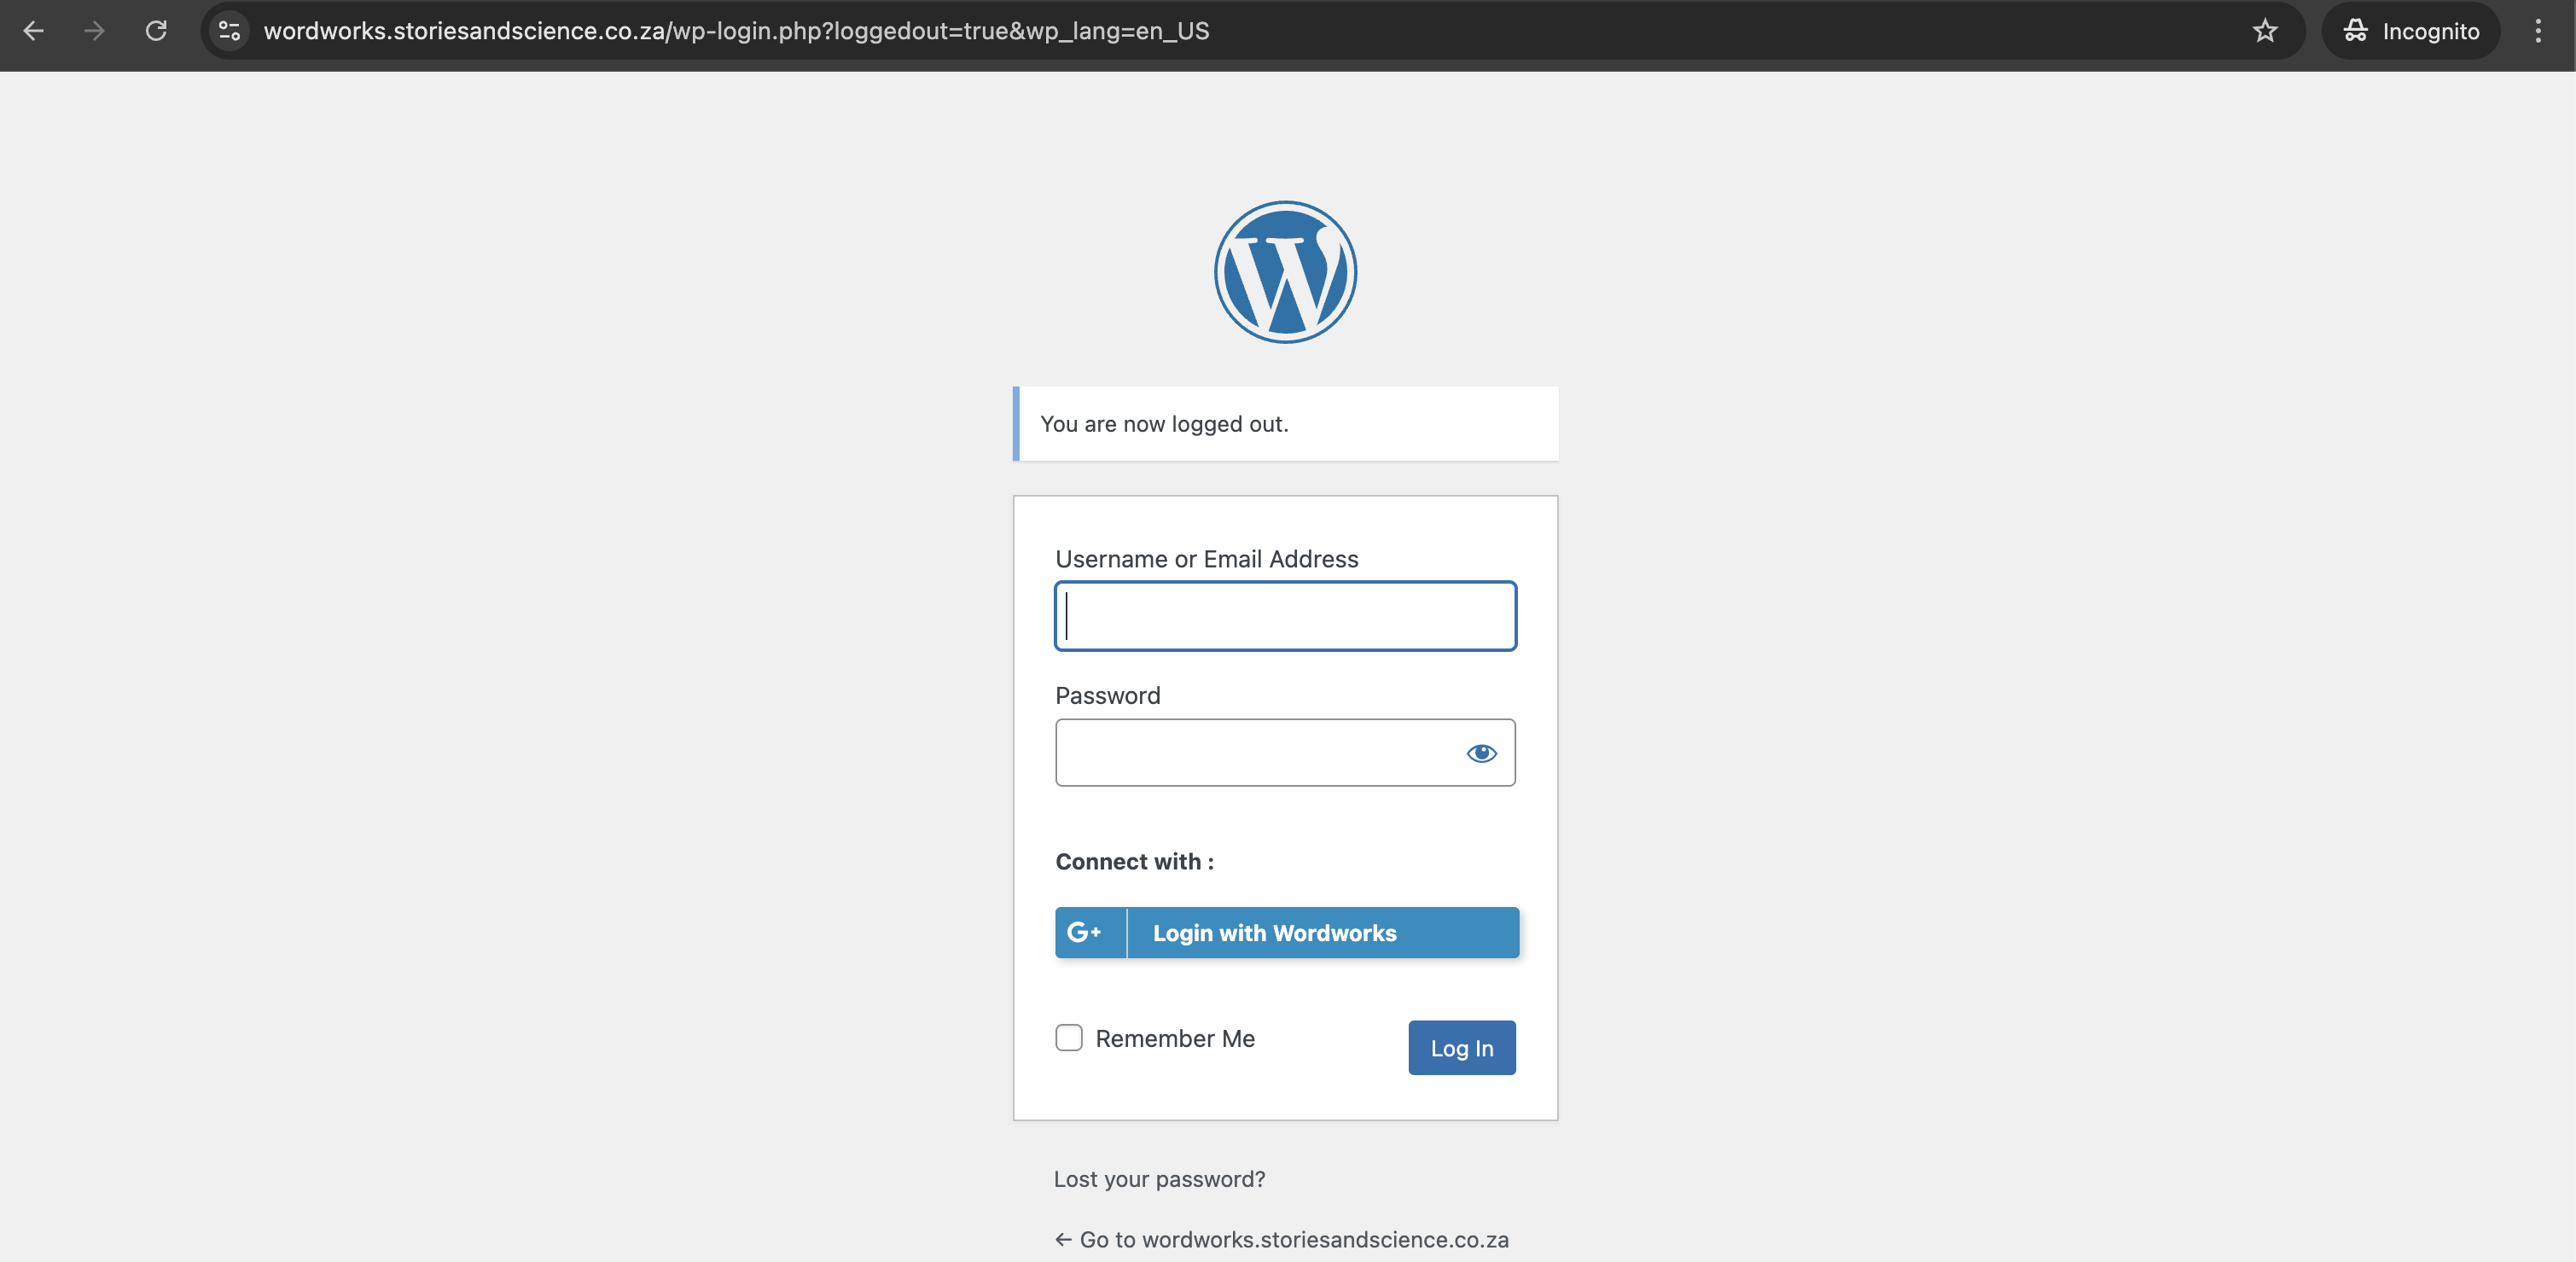
Task: Click the browser back arrow
Action: 34,31
